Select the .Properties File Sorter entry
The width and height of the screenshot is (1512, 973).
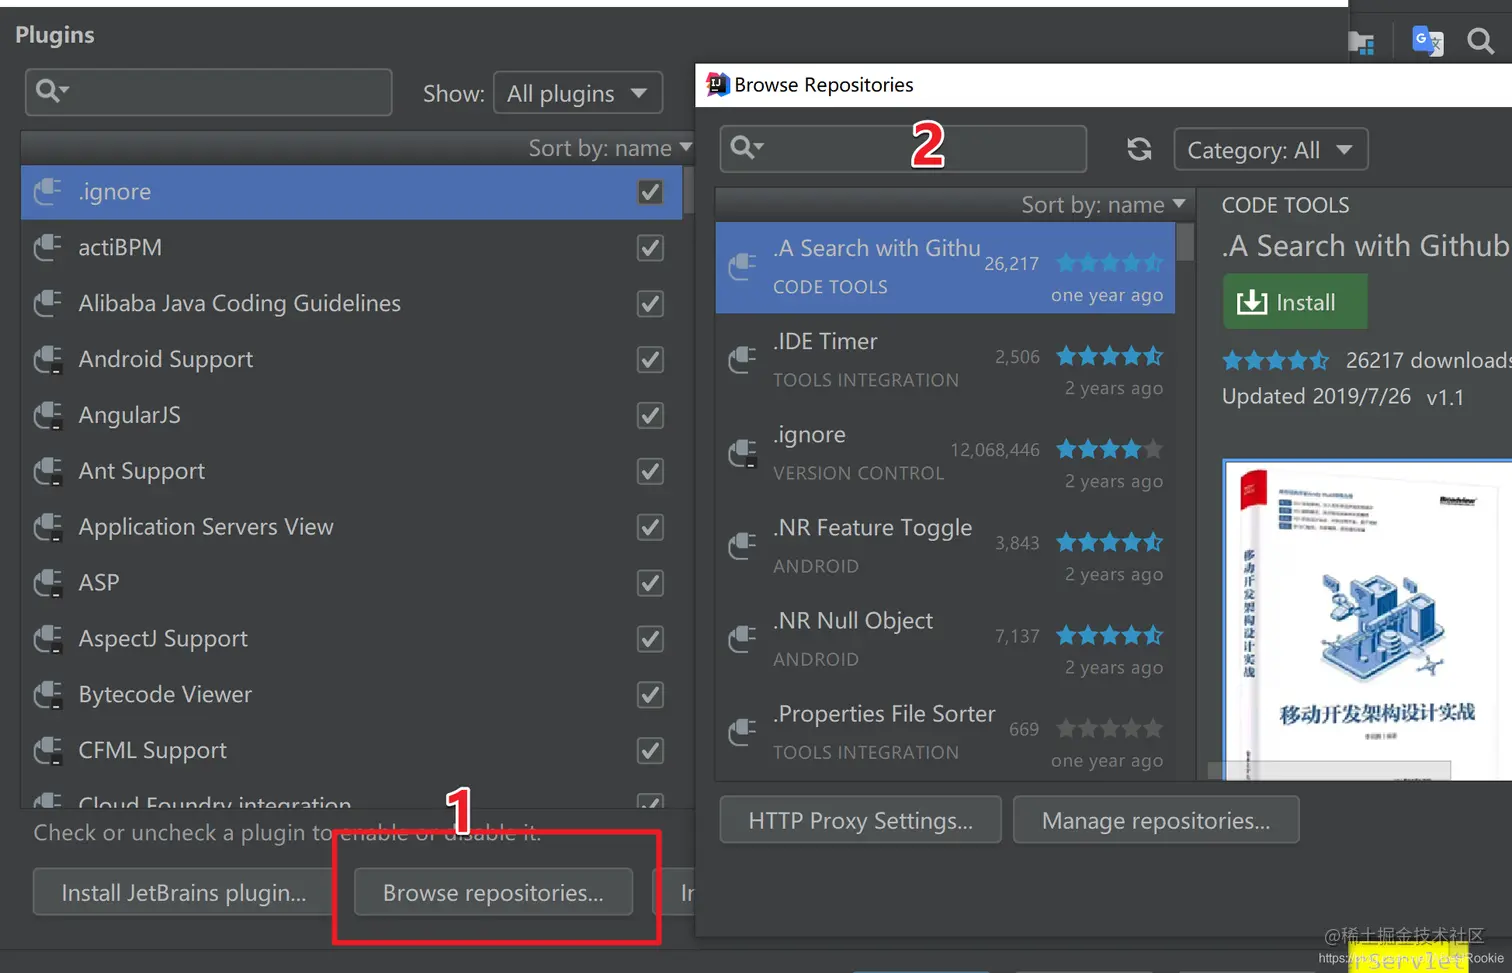pyautogui.click(x=945, y=733)
